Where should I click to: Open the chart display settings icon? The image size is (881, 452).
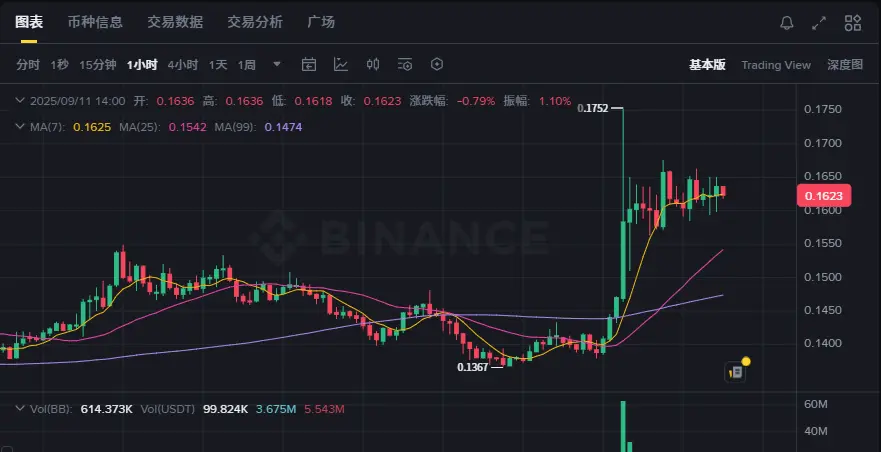tap(405, 65)
